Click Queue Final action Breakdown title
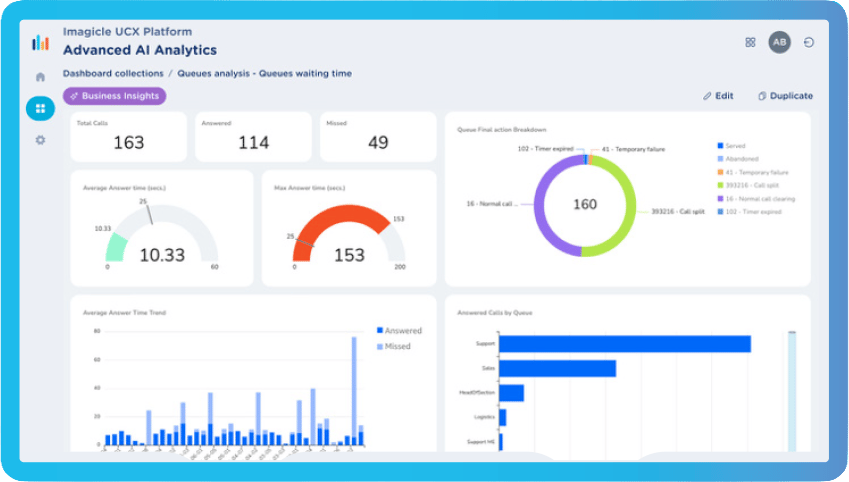This screenshot has width=849, height=482. tap(501, 129)
